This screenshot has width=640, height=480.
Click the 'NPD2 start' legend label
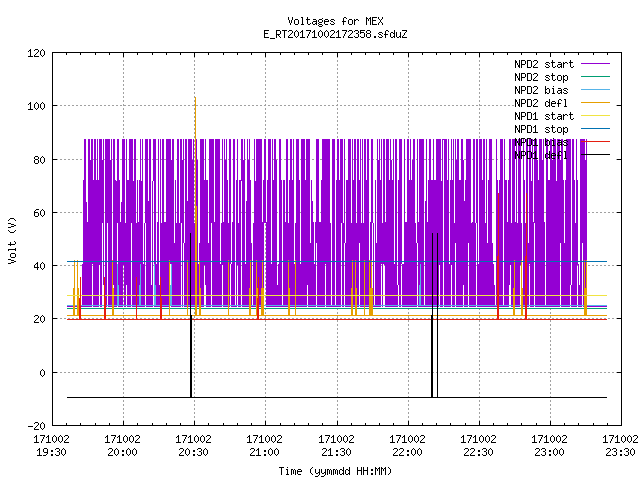544,64
